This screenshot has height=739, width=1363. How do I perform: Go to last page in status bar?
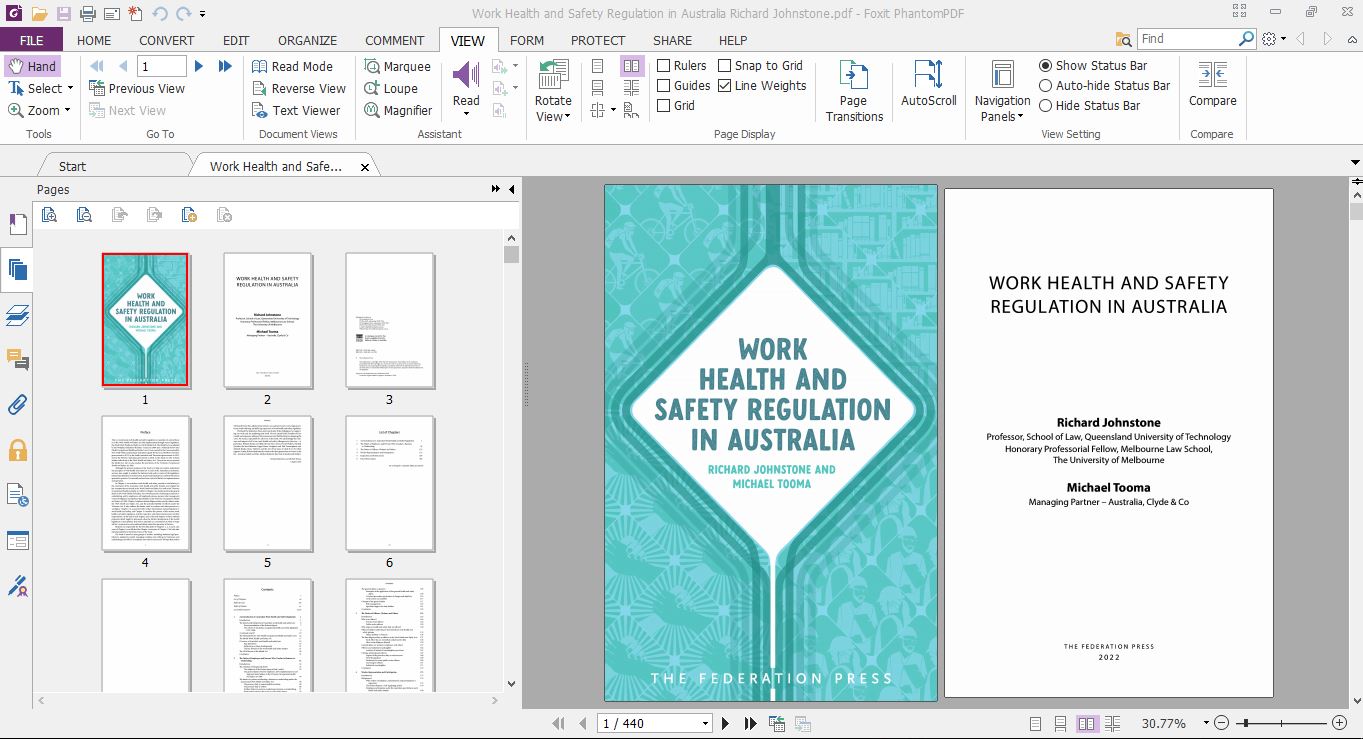coord(751,723)
